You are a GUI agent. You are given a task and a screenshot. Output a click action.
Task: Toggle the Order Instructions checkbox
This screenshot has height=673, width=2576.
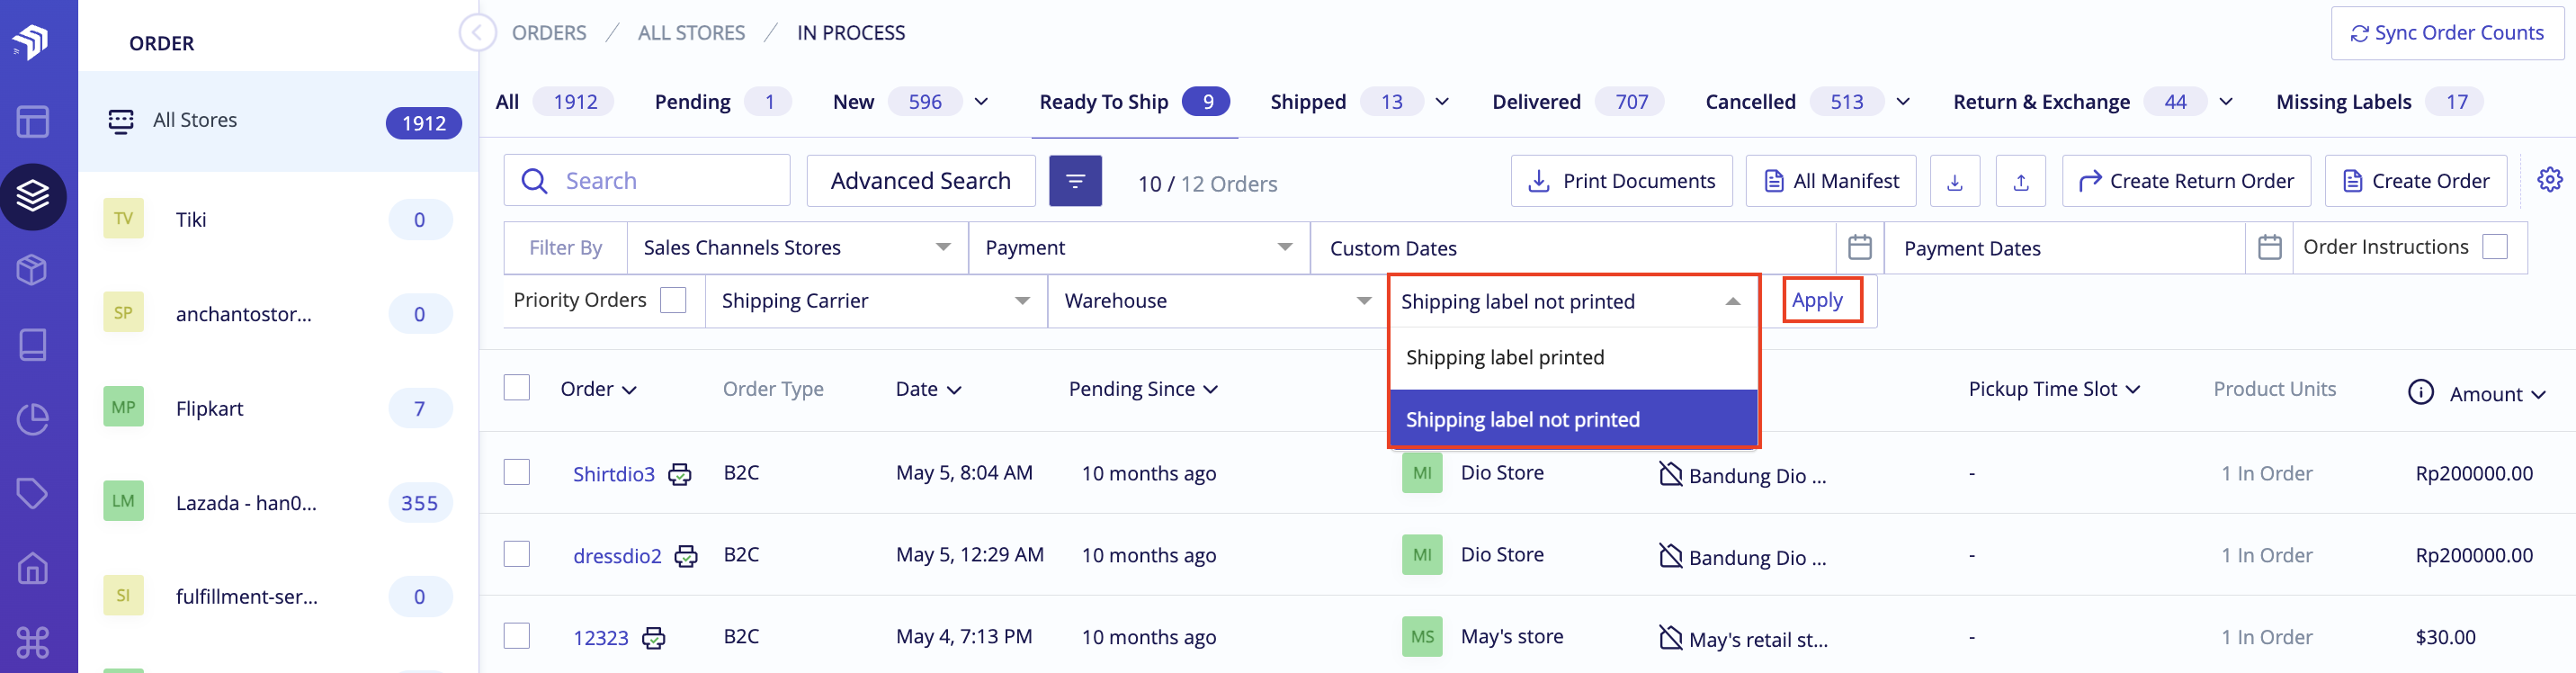click(2495, 247)
